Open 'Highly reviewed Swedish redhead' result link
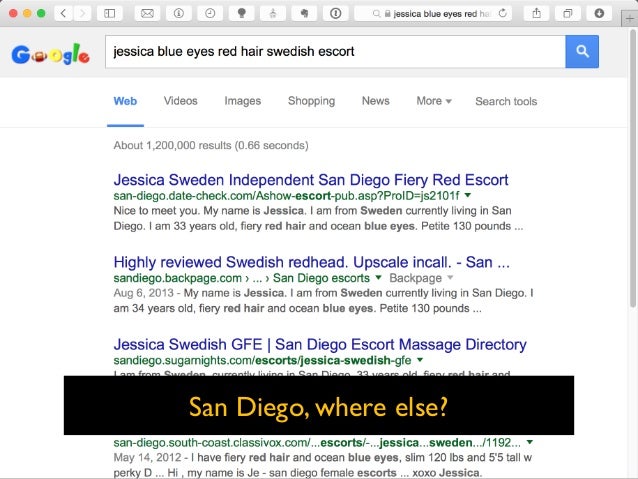Viewport: 638px width, 479px height. click(x=312, y=262)
